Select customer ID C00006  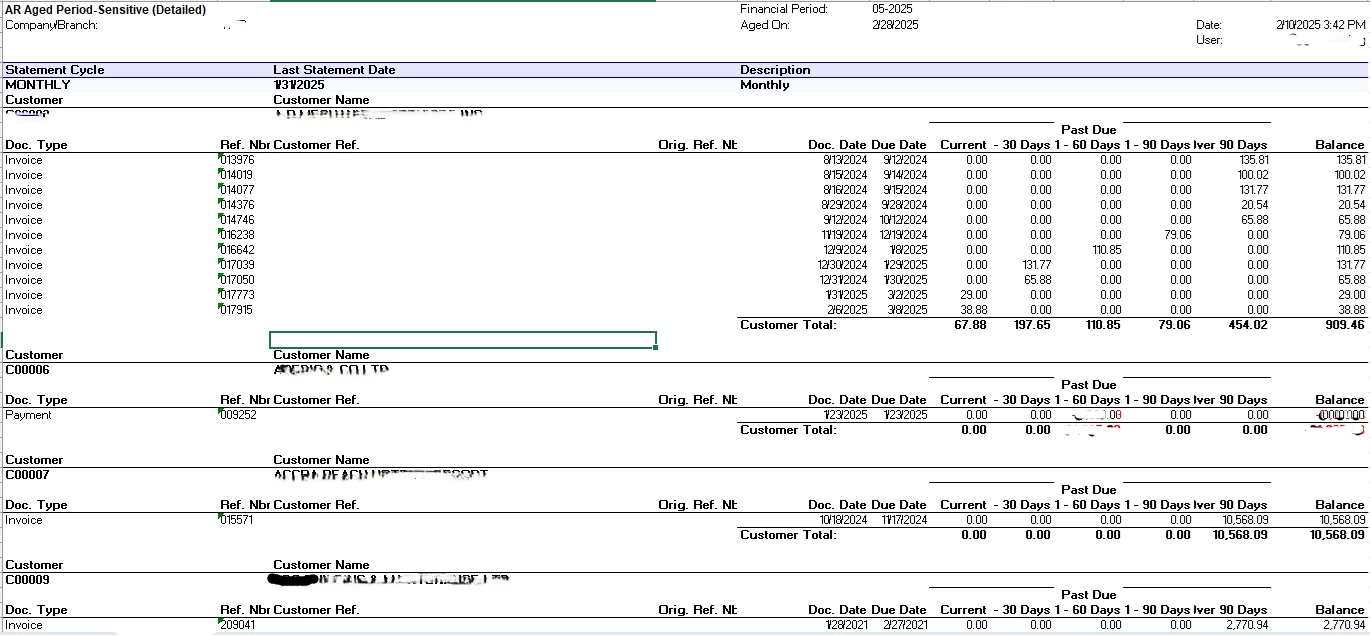pyautogui.click(x=27, y=370)
